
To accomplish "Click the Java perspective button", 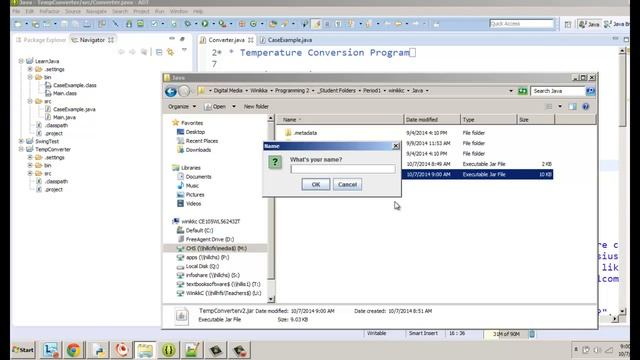I will (x=589, y=24).
